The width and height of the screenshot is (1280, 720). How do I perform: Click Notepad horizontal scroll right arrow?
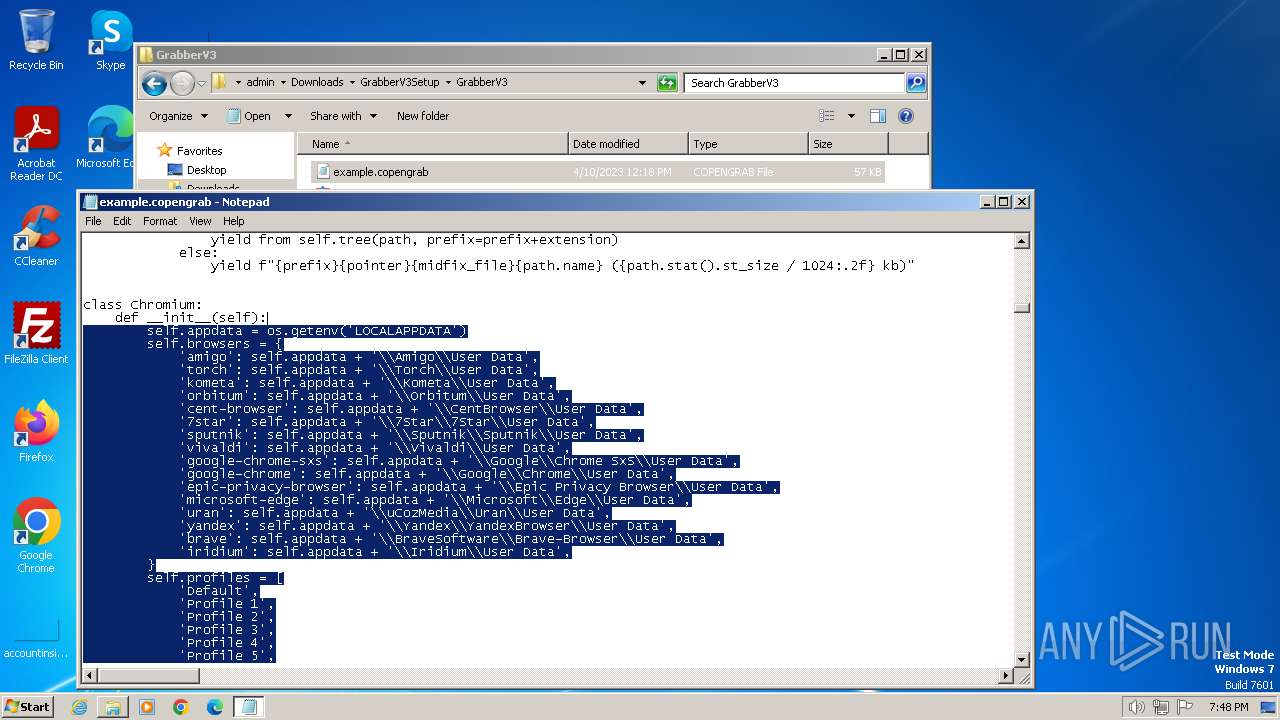click(x=1006, y=676)
